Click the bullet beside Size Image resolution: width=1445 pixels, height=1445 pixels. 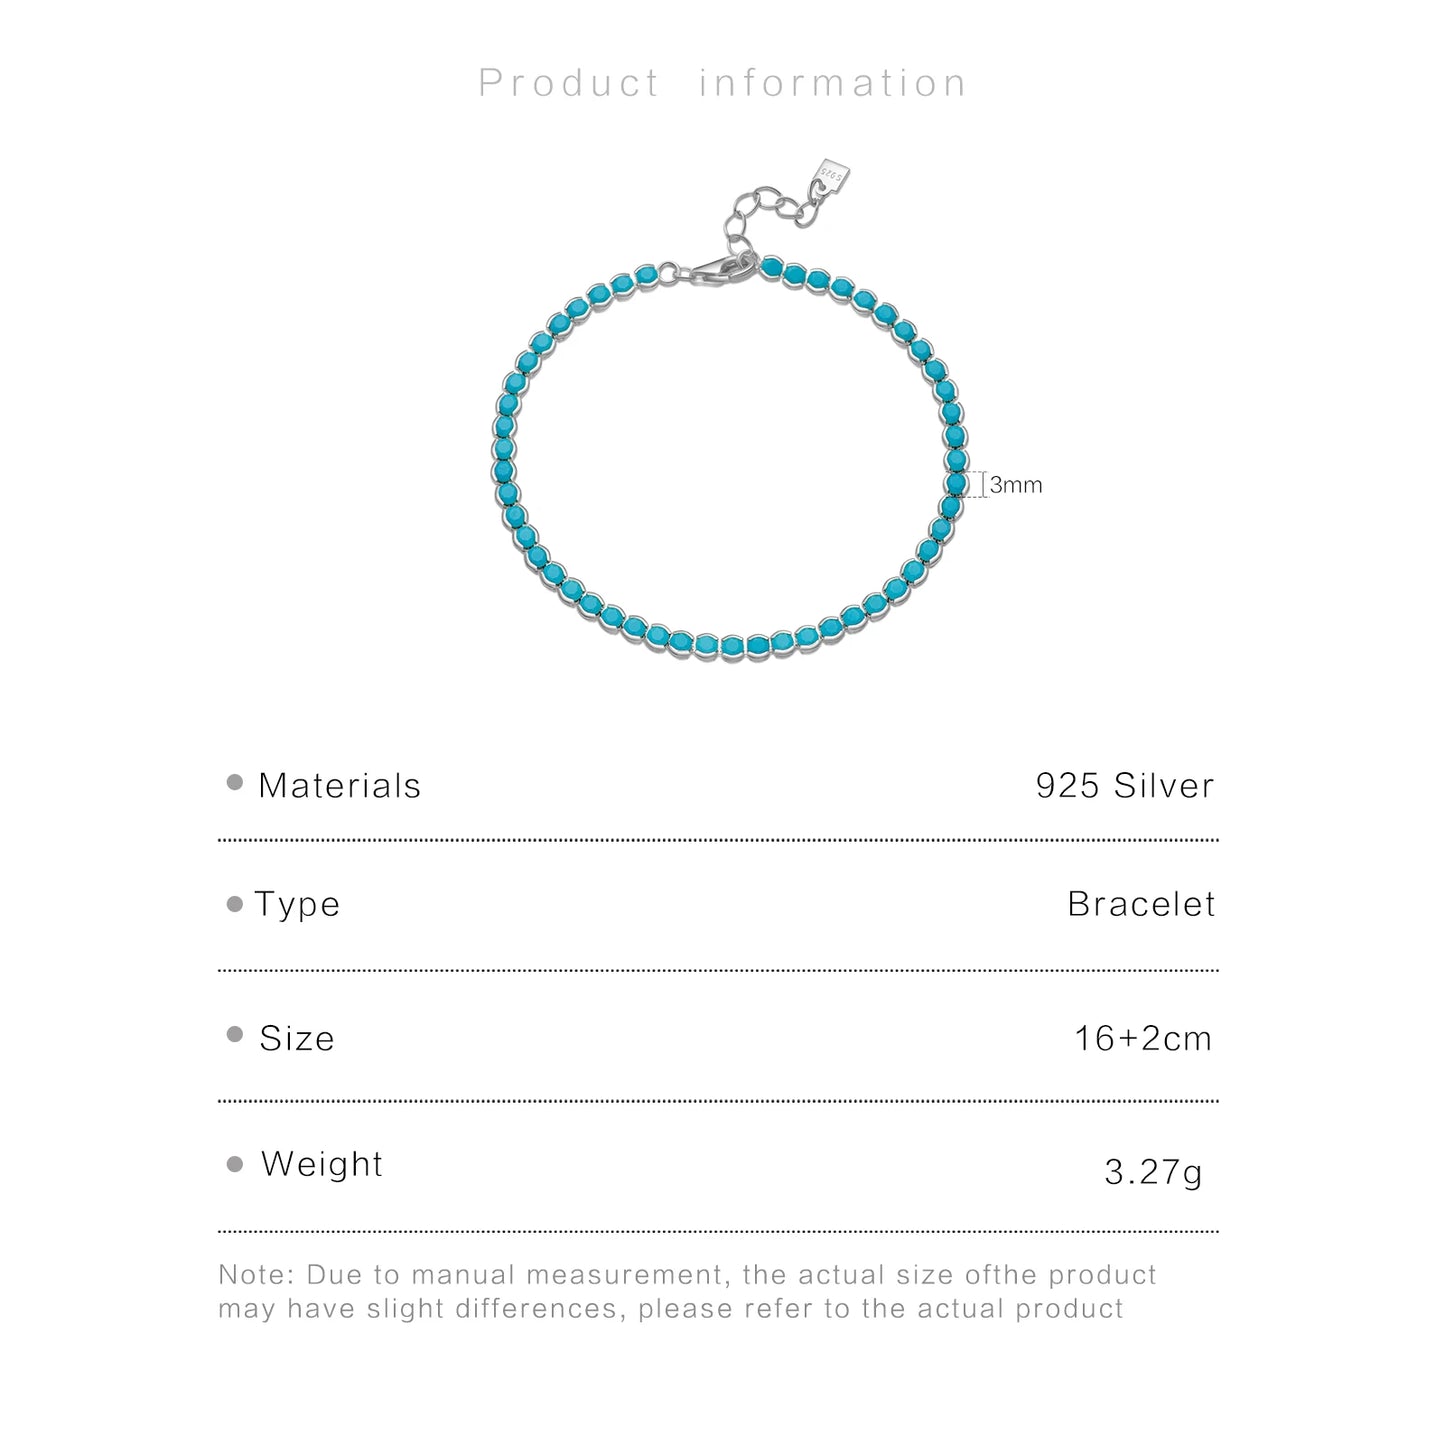click(x=235, y=1034)
